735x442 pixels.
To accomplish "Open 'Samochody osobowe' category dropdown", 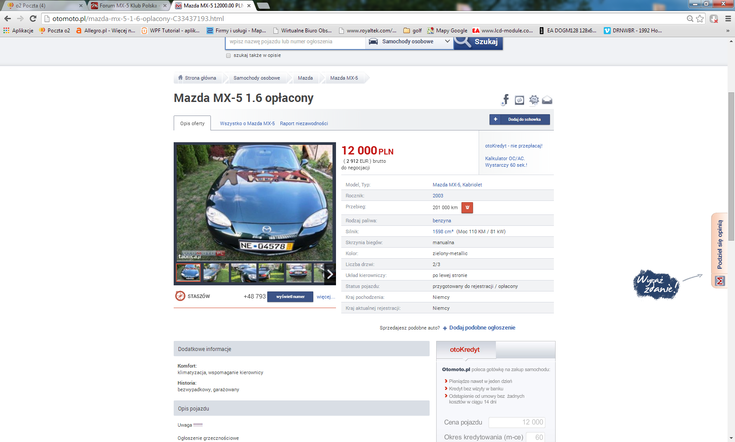I will click(x=409, y=41).
